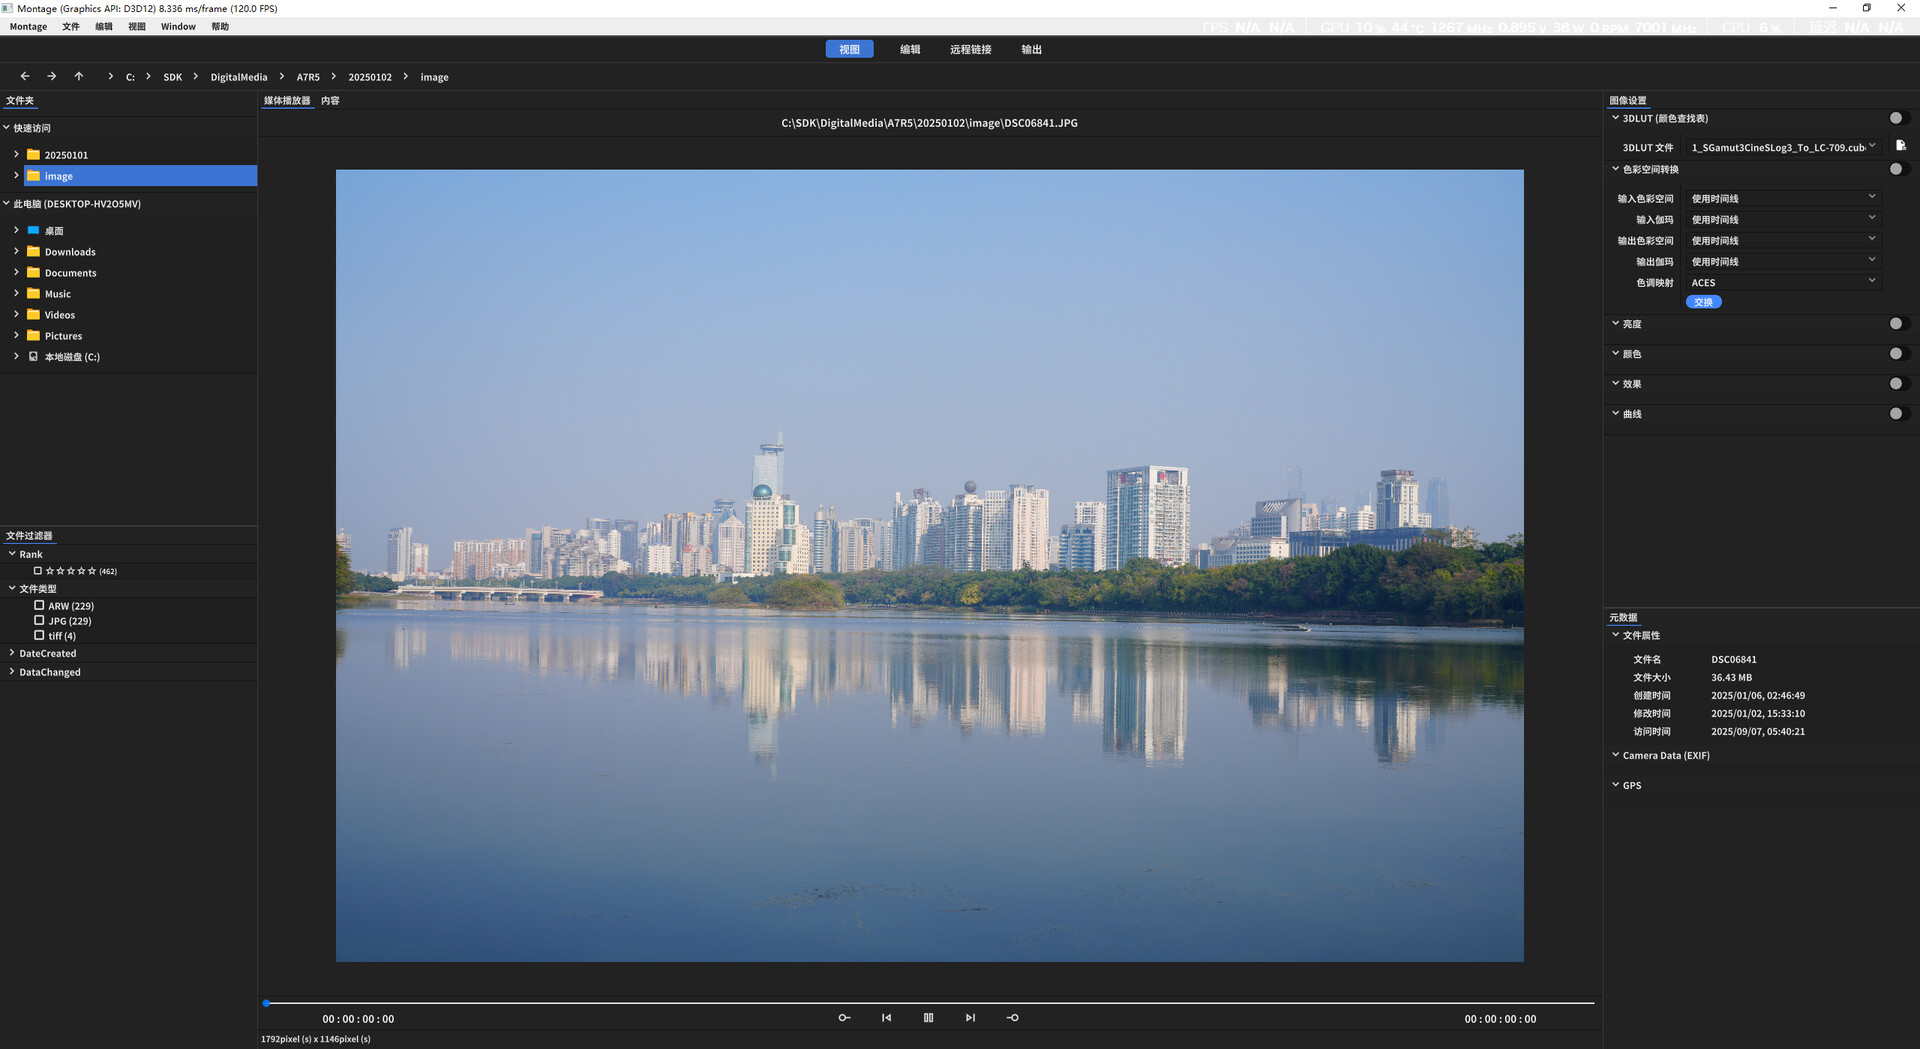Viewport: 1920px width, 1049px height.
Task: Toggle the 亮度 adjustment switch
Action: (1897, 324)
